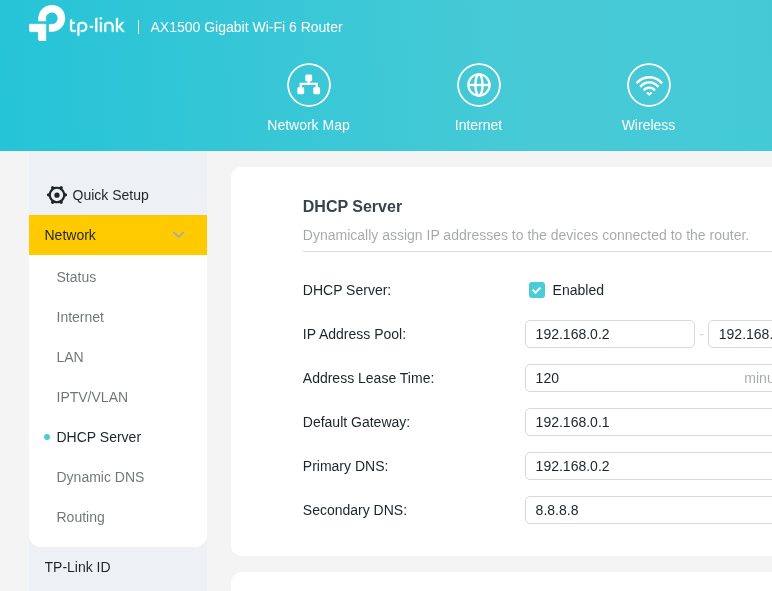Select DHCP Server in the sidebar
Screen dimensions: 772x591
tap(98, 437)
